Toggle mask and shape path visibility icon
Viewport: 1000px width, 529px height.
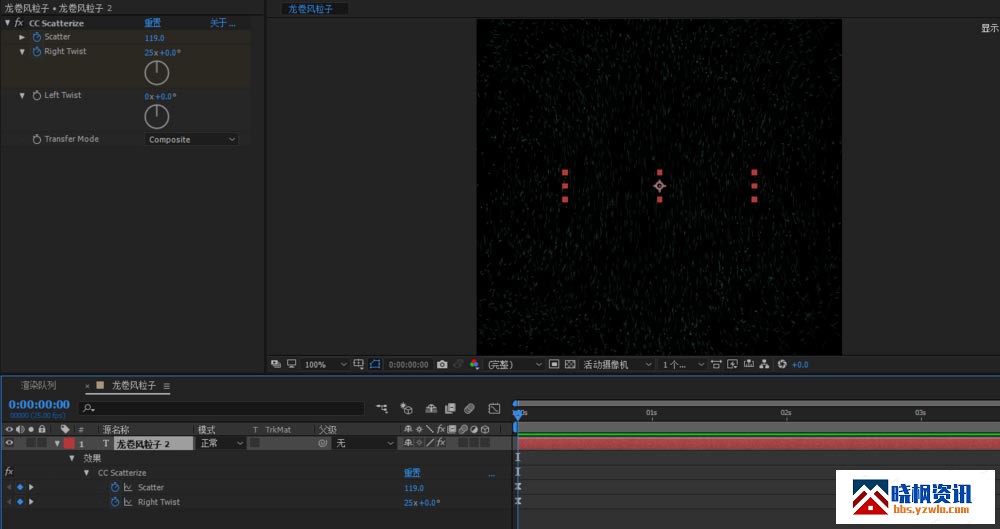point(375,364)
